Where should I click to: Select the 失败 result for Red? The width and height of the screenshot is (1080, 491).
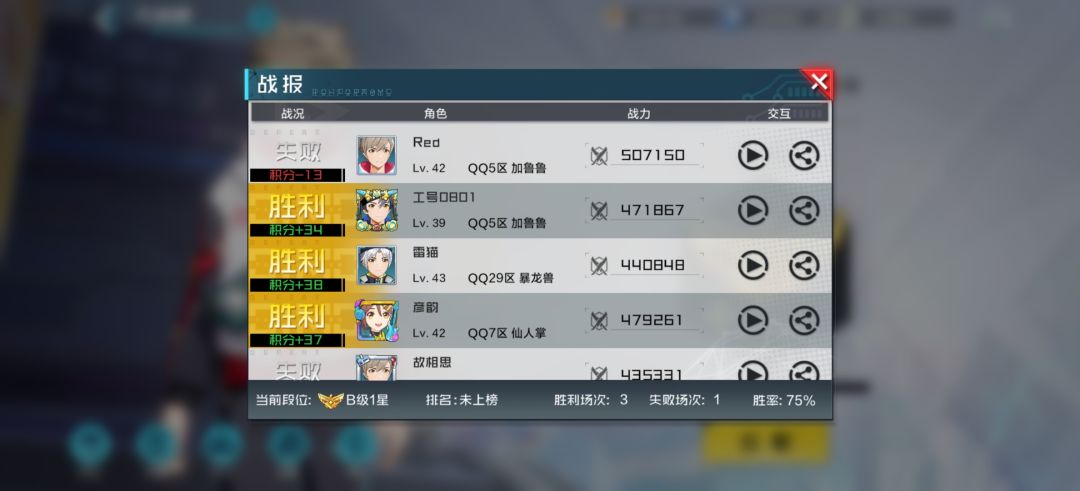click(x=298, y=151)
